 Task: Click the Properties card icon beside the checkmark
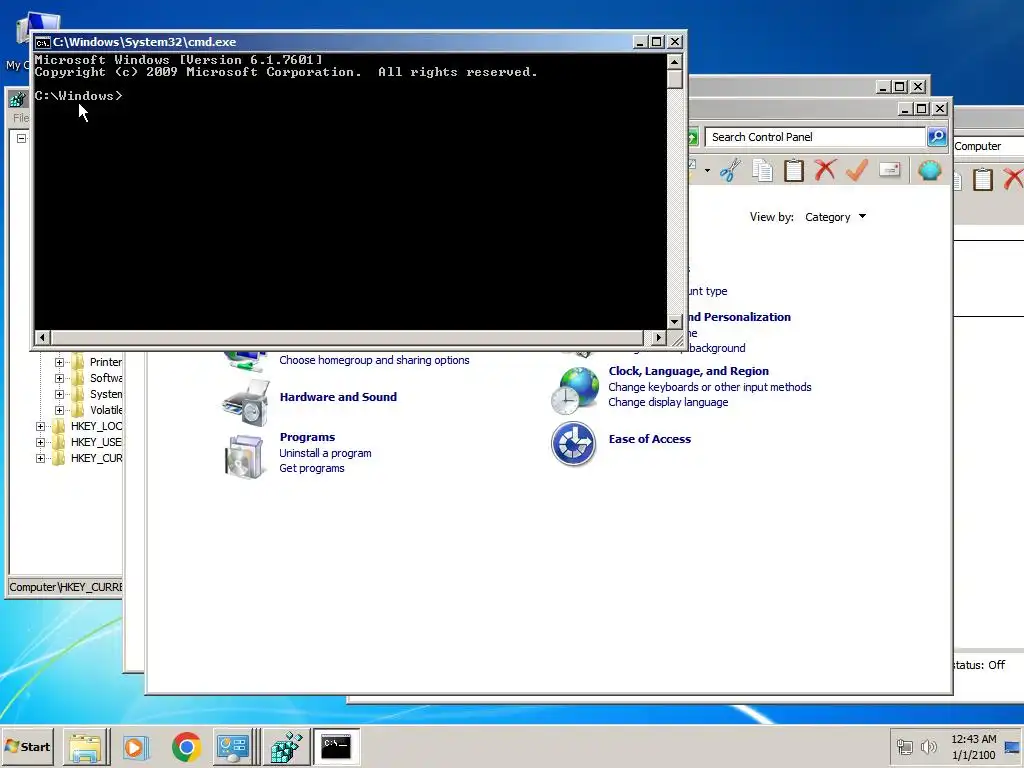coord(889,170)
